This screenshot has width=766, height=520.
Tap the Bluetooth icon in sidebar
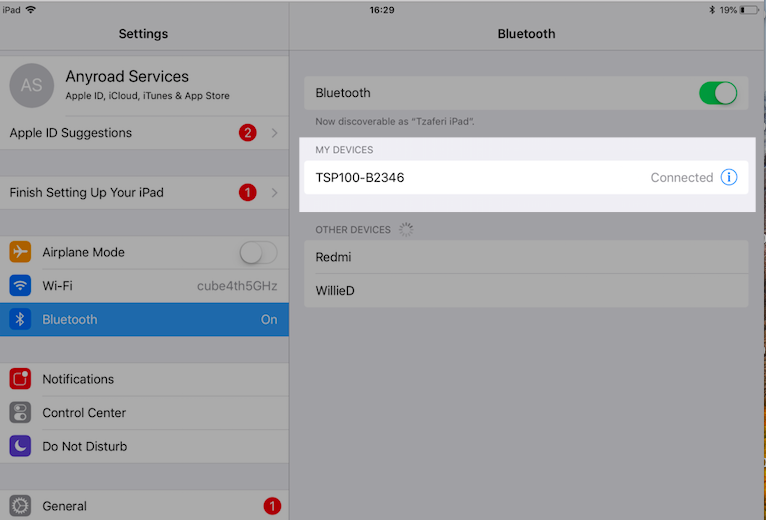coord(20,320)
